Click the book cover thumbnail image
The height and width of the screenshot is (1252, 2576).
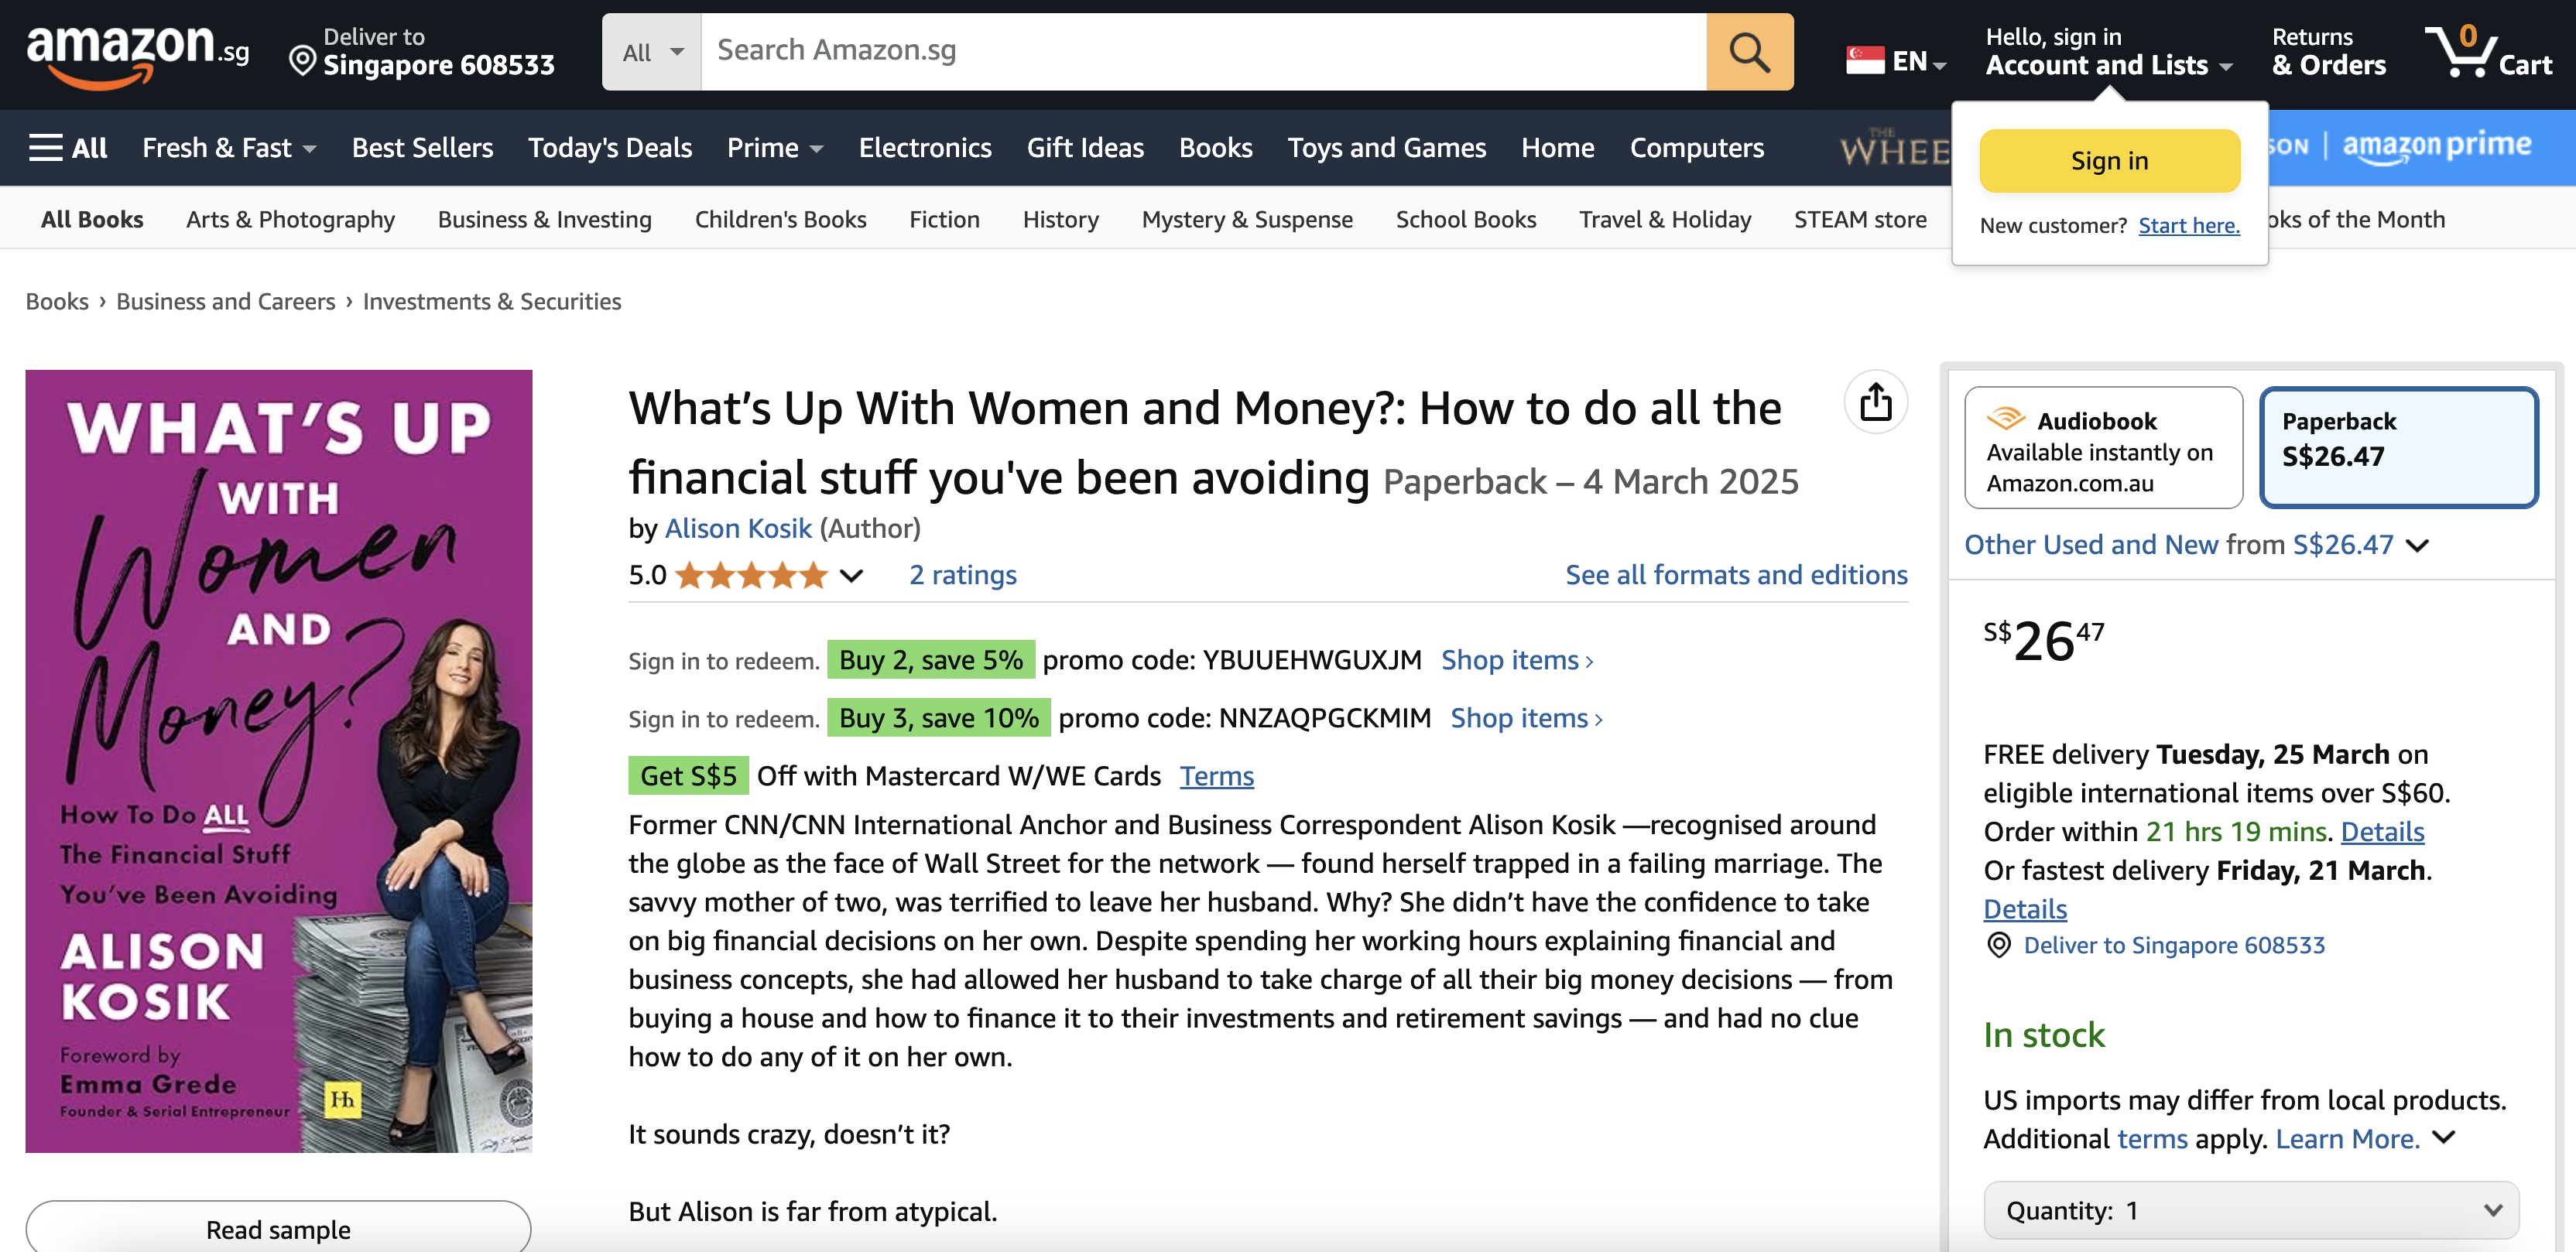coord(279,761)
